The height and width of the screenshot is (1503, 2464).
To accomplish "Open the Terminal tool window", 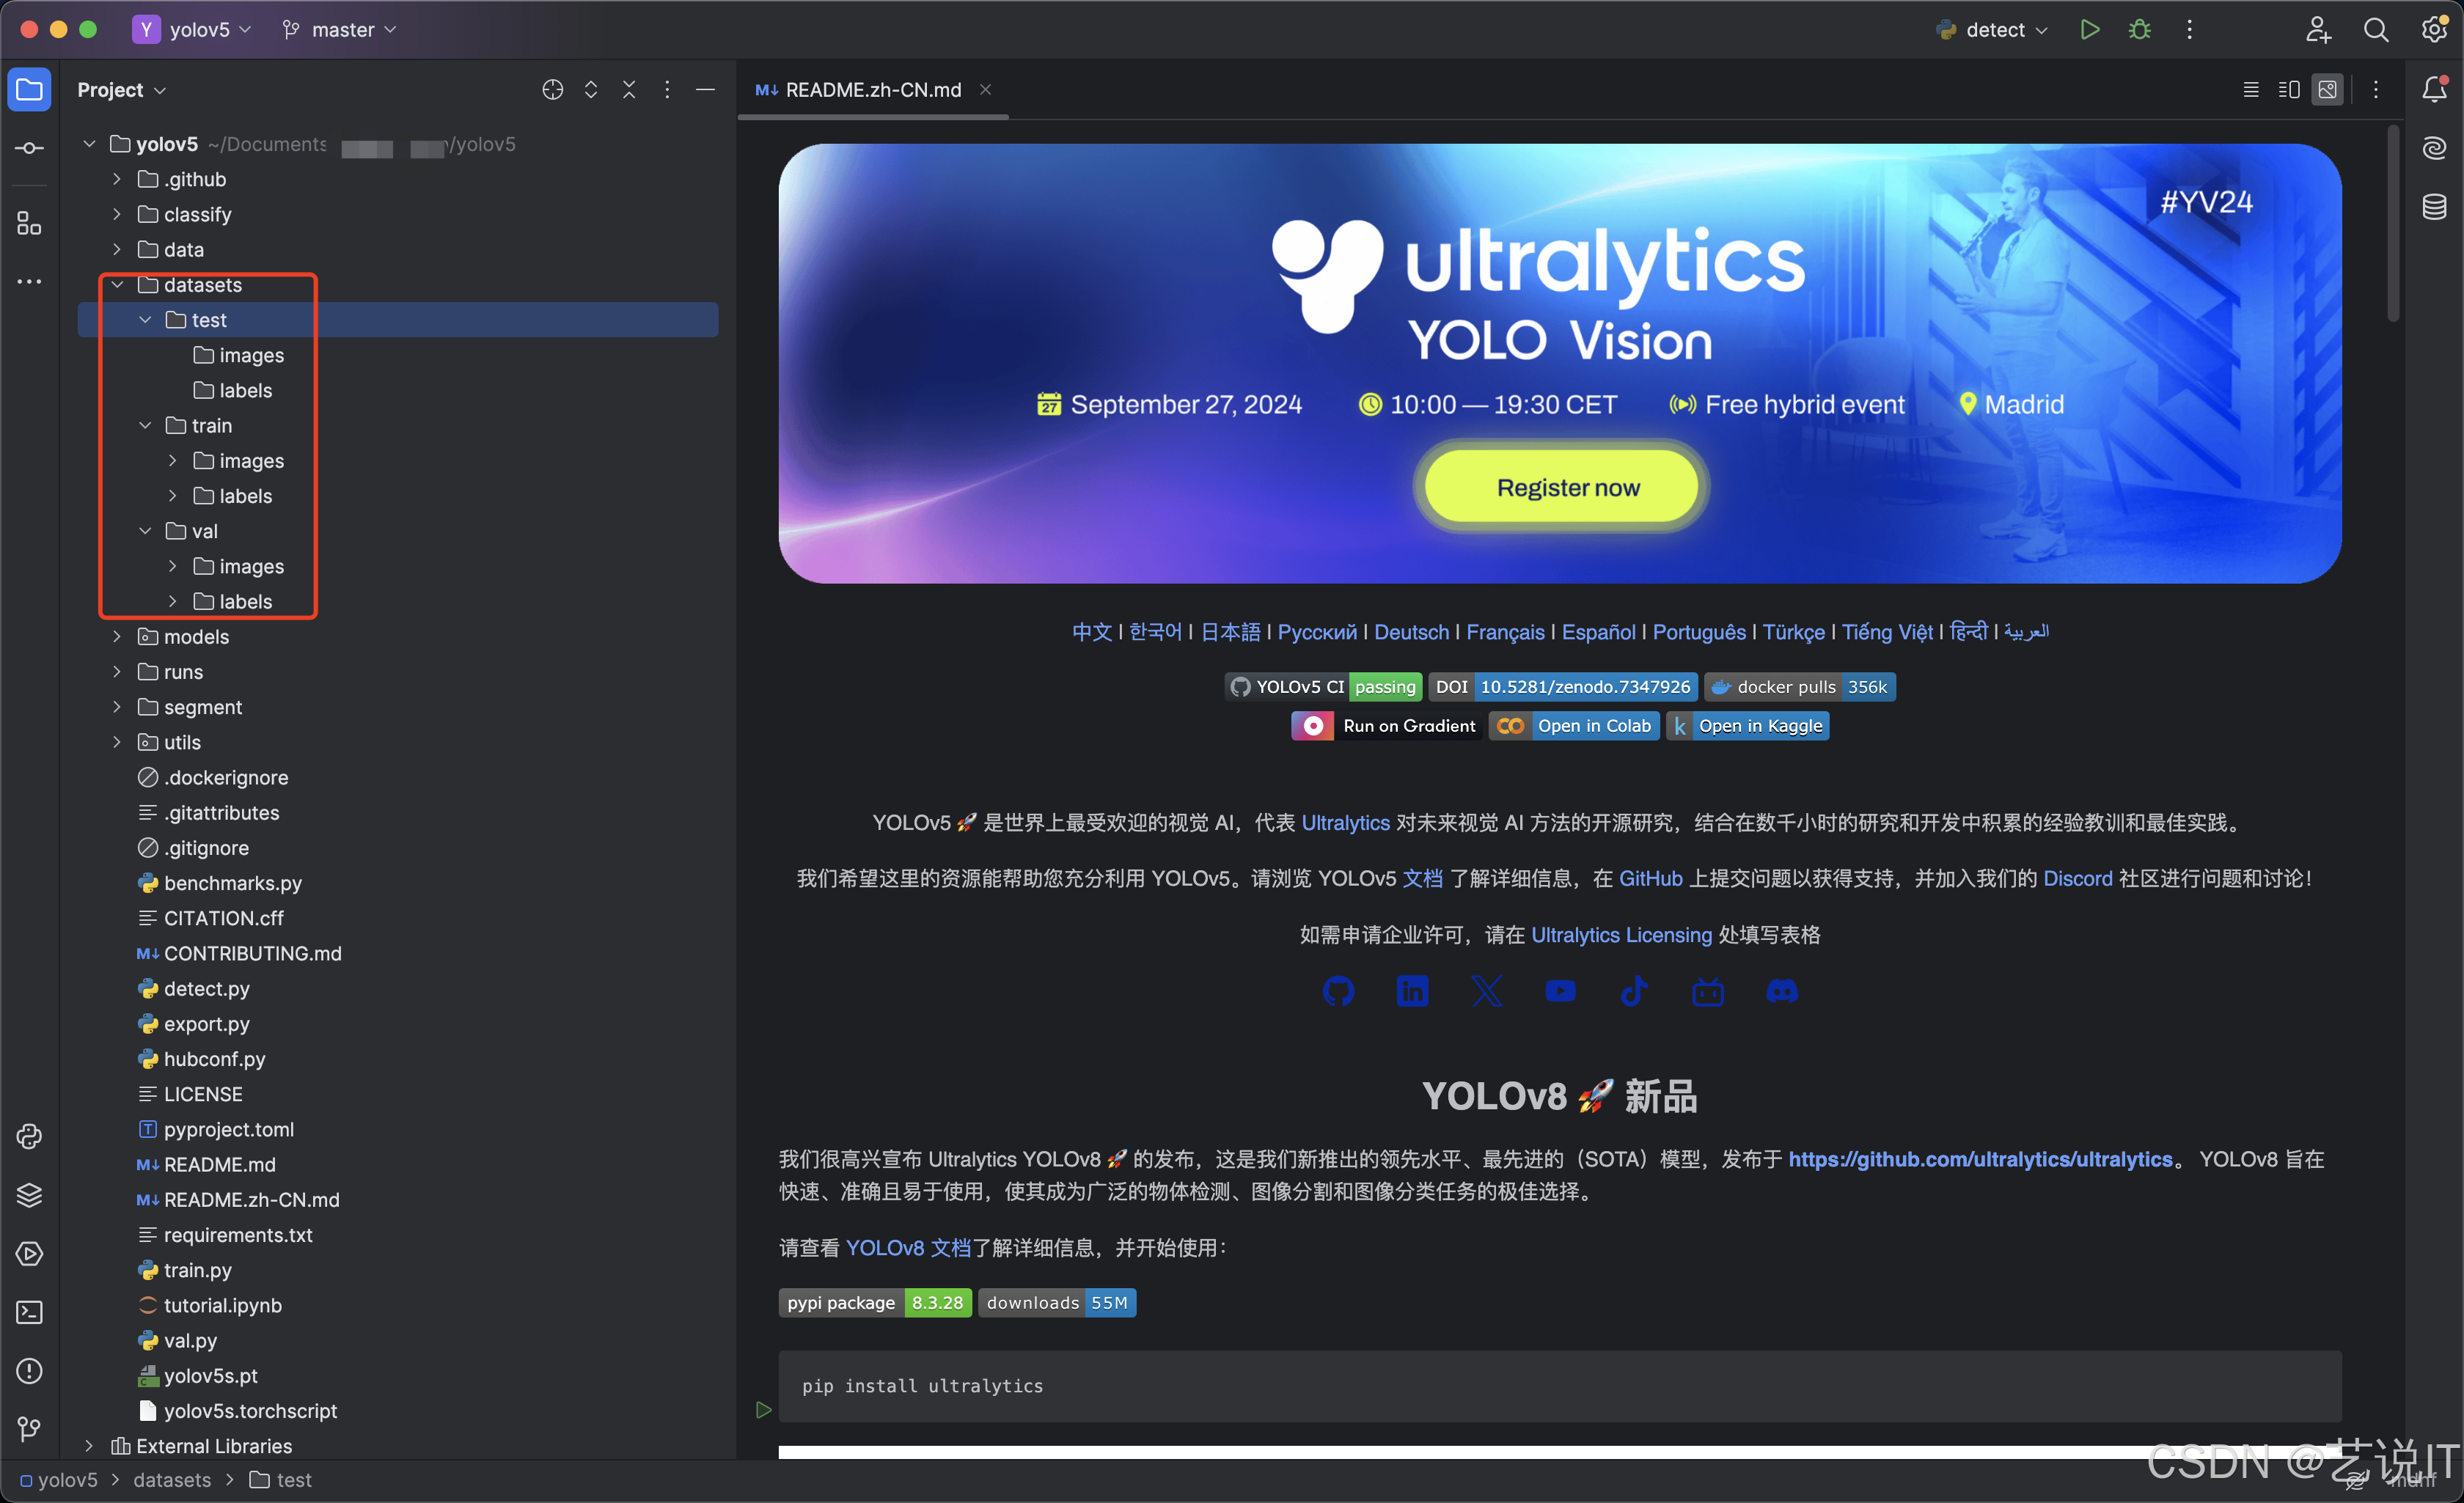I will click(29, 1312).
